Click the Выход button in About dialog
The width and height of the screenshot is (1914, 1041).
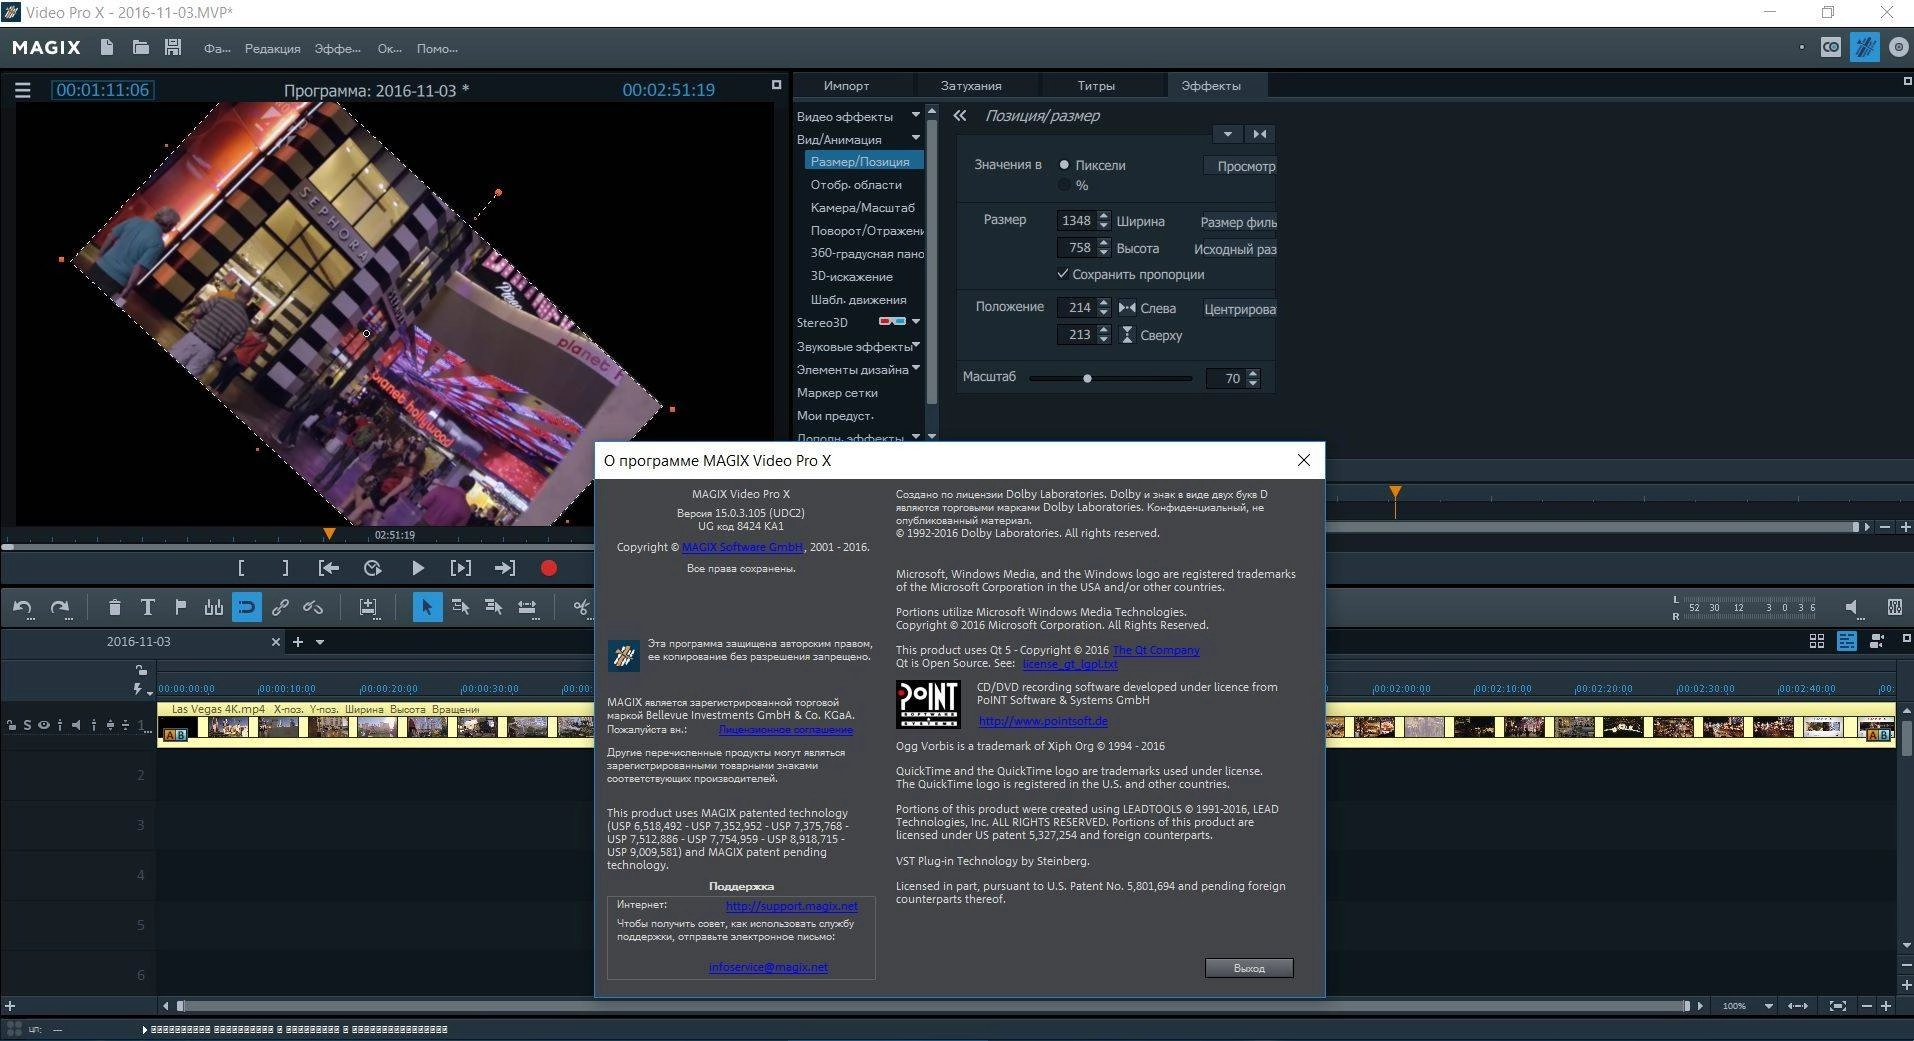(x=1249, y=968)
